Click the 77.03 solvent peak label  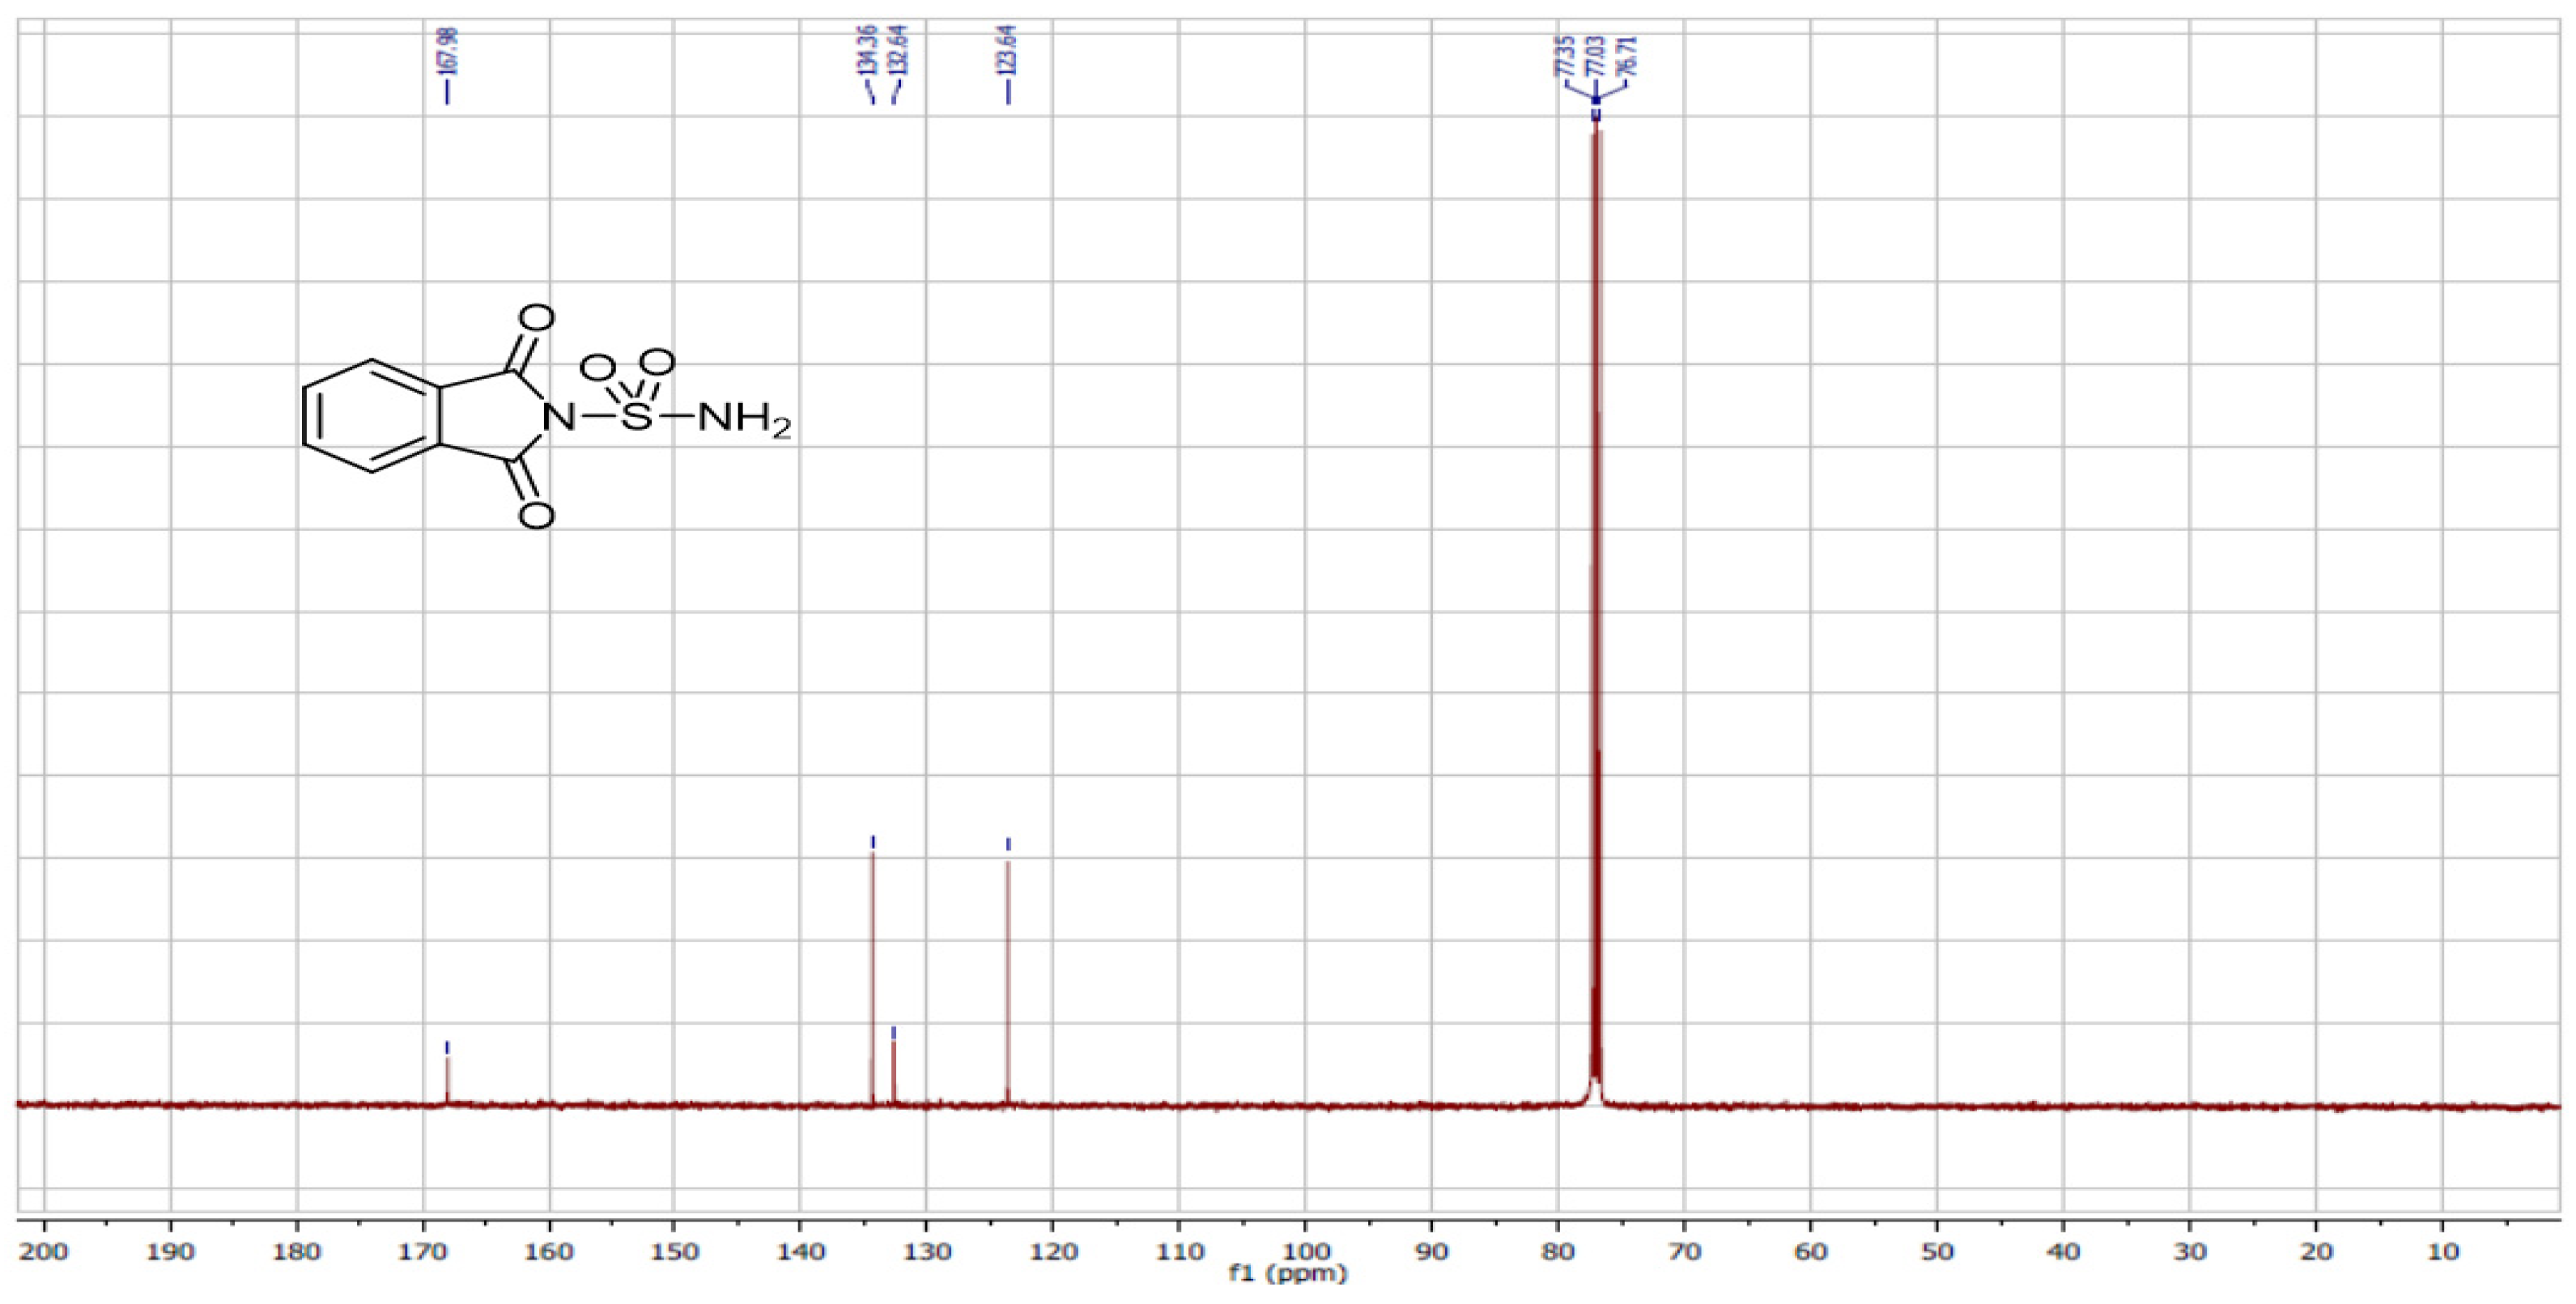point(1594,55)
